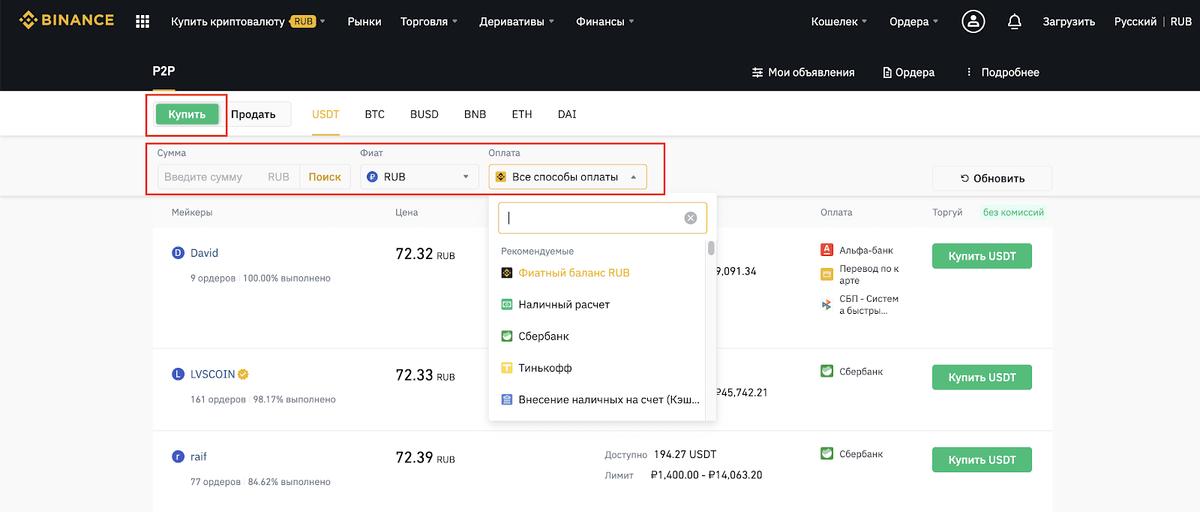Click raif's avatar icon
The image size is (1200, 512).
point(179,457)
